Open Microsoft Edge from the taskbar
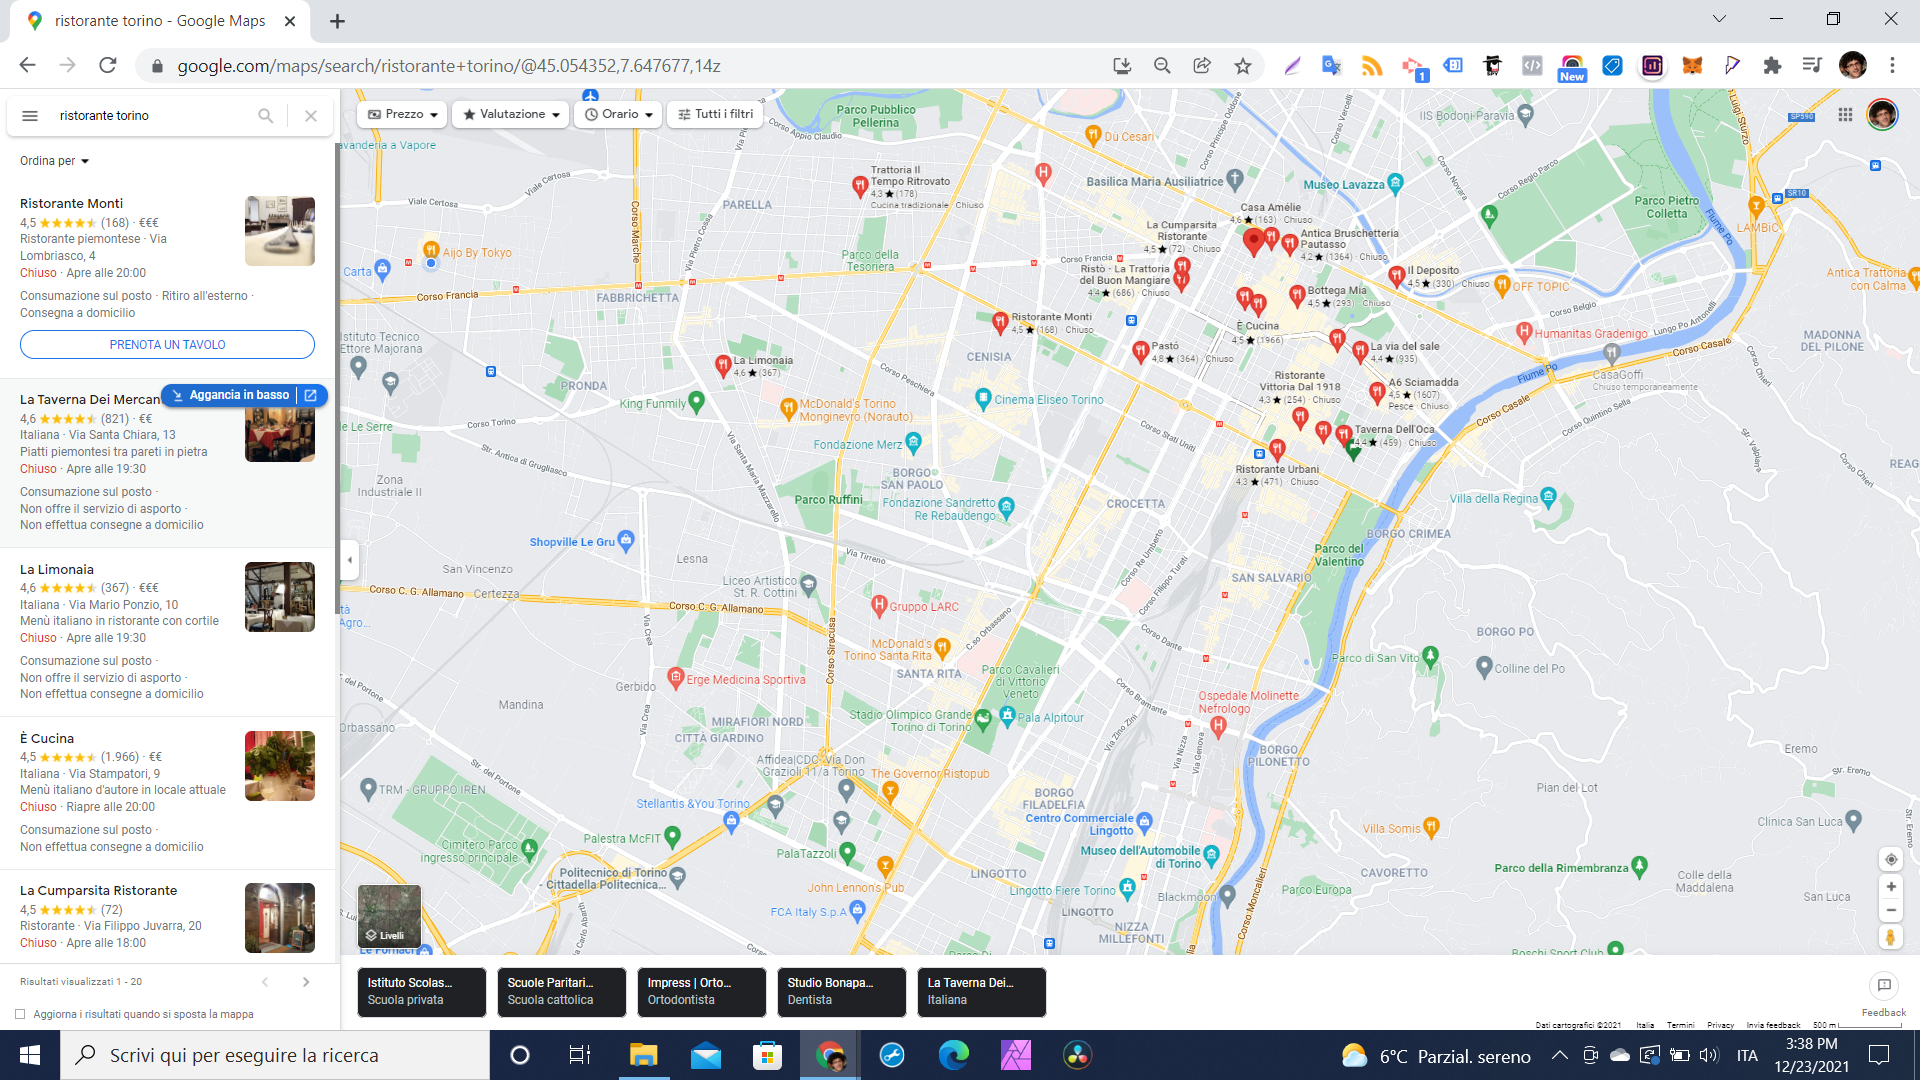The image size is (1920, 1080). (954, 1055)
